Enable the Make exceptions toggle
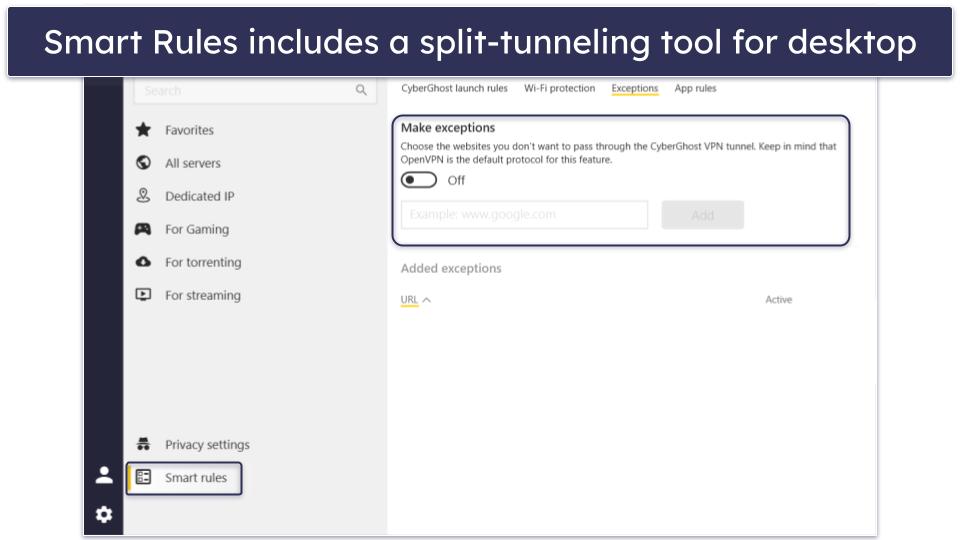The image size is (960, 540). tap(419, 180)
